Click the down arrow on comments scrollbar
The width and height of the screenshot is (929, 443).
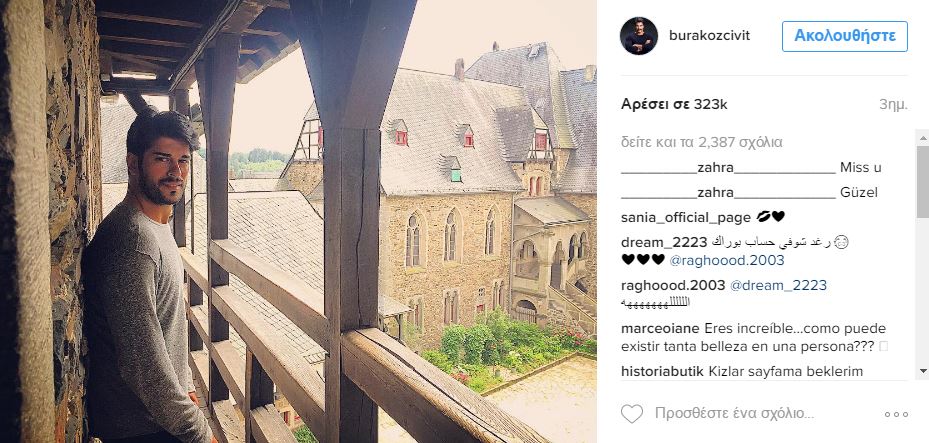click(x=922, y=371)
